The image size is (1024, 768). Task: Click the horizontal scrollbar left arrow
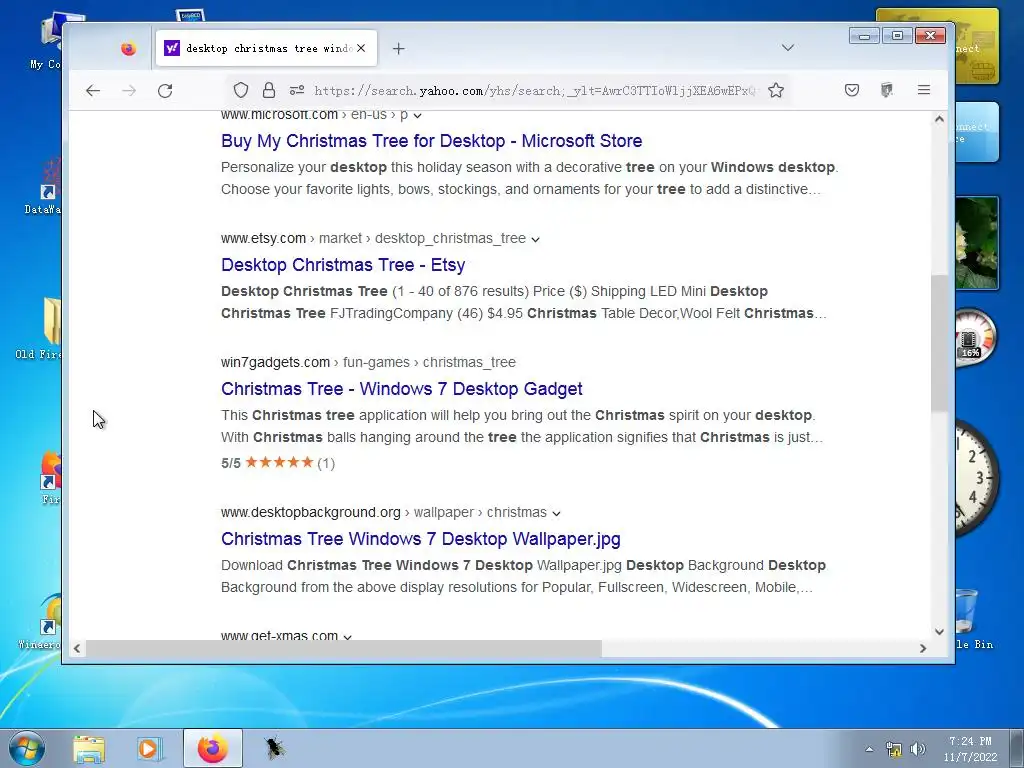pos(77,648)
